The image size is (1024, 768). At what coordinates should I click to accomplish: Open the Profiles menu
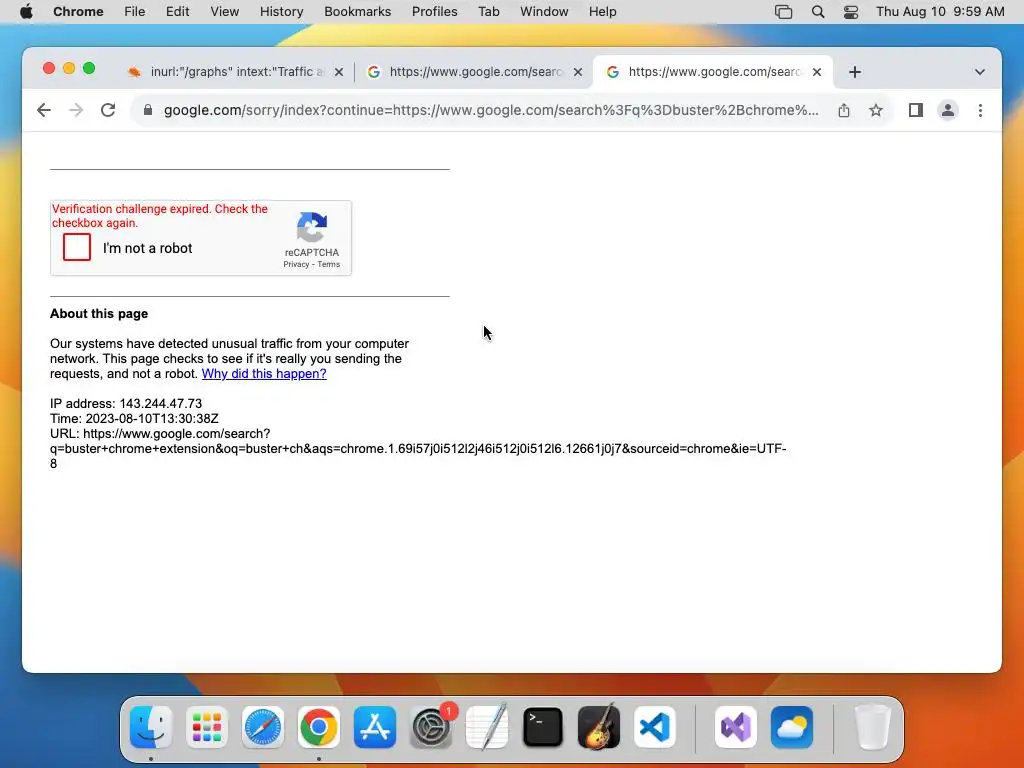[435, 12]
